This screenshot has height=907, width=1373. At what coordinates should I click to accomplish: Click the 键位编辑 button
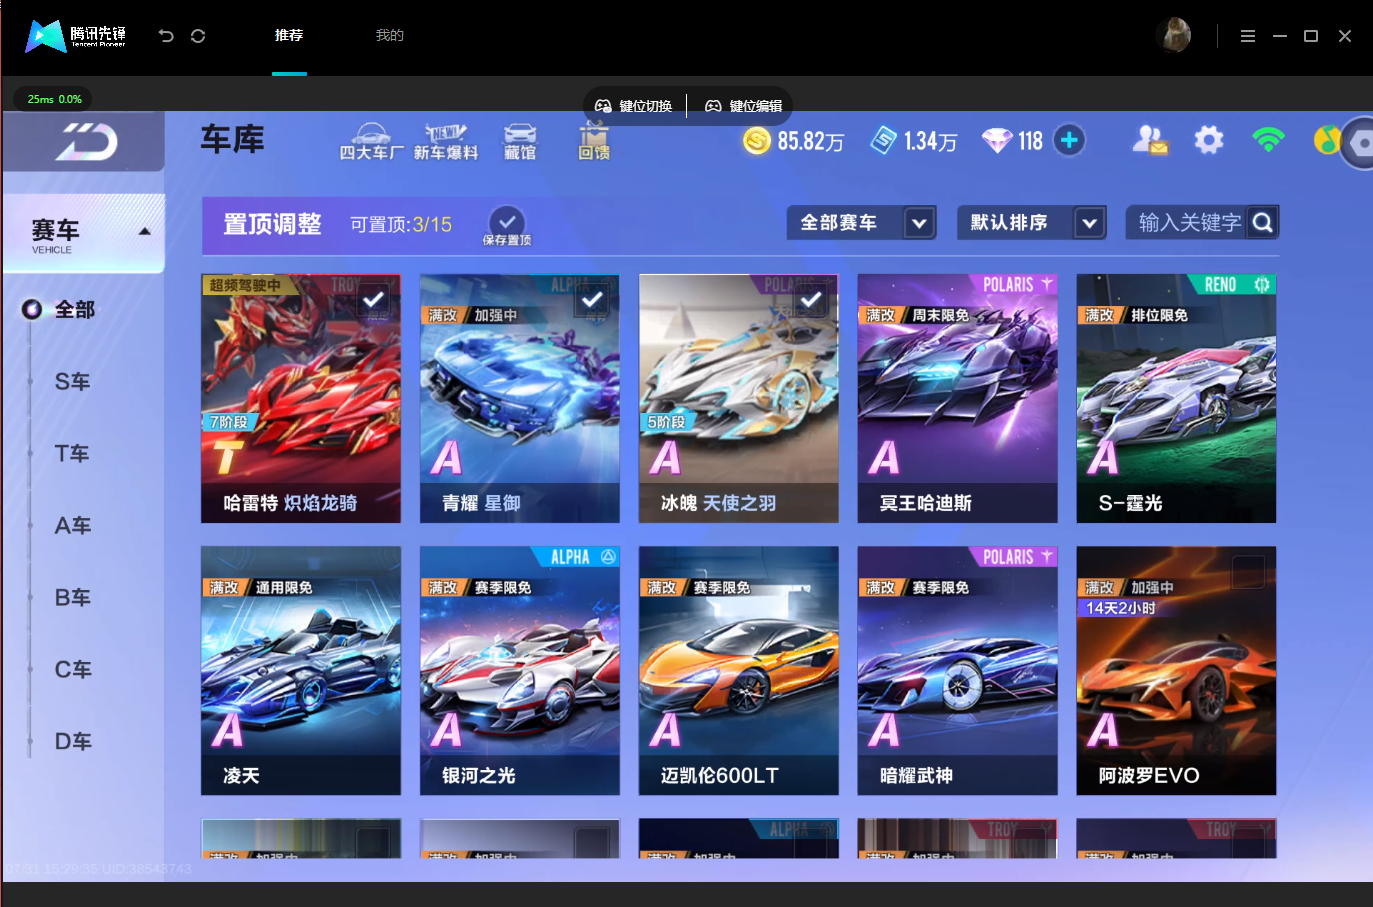(x=744, y=106)
